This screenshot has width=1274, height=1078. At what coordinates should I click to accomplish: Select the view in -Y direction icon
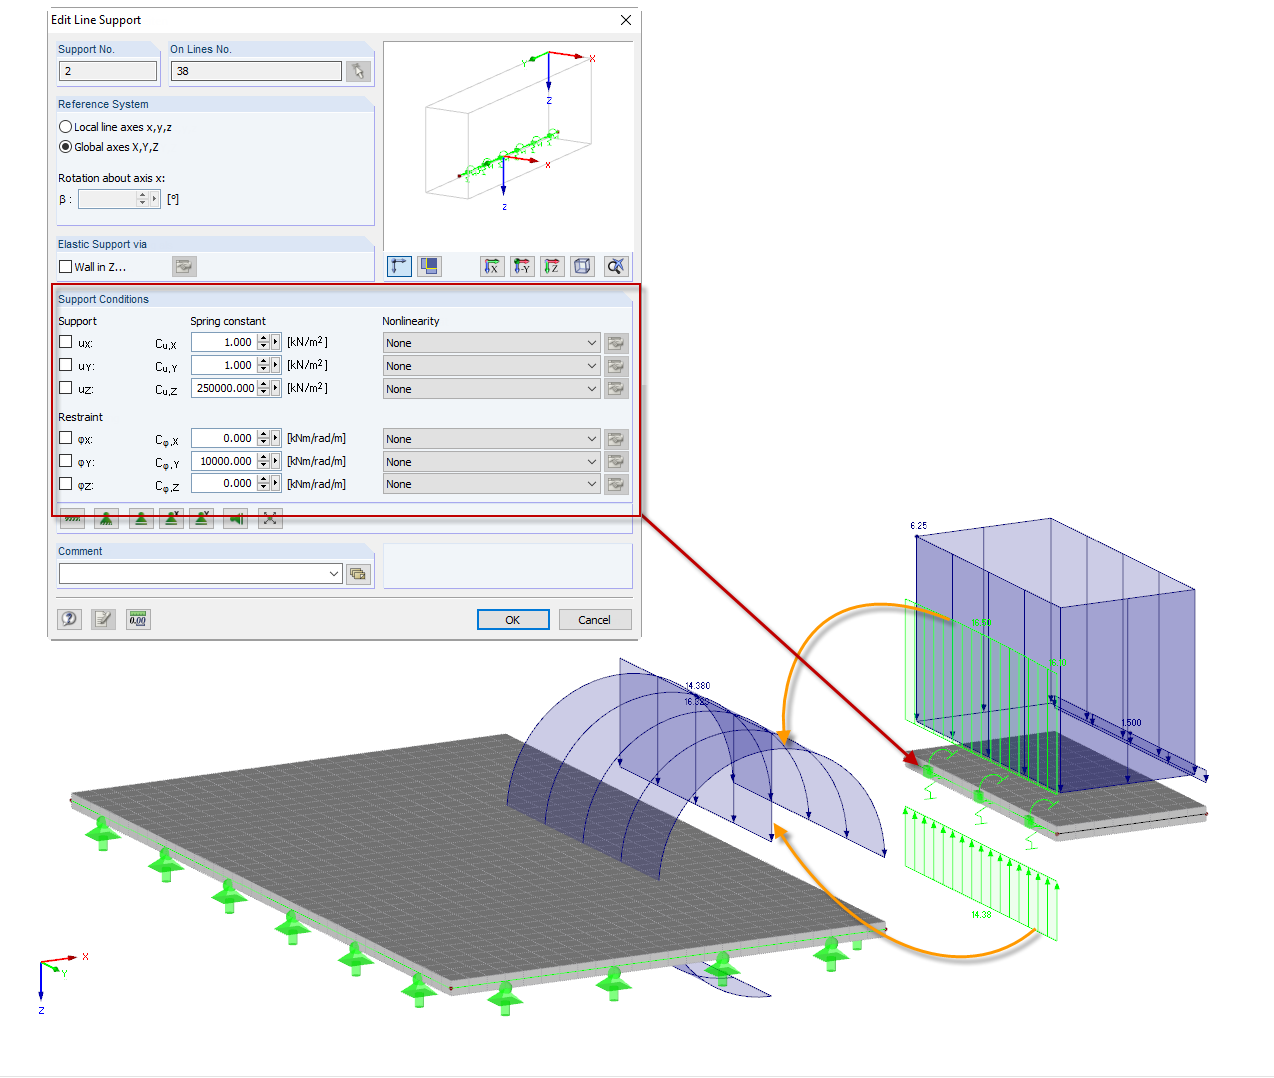(521, 266)
